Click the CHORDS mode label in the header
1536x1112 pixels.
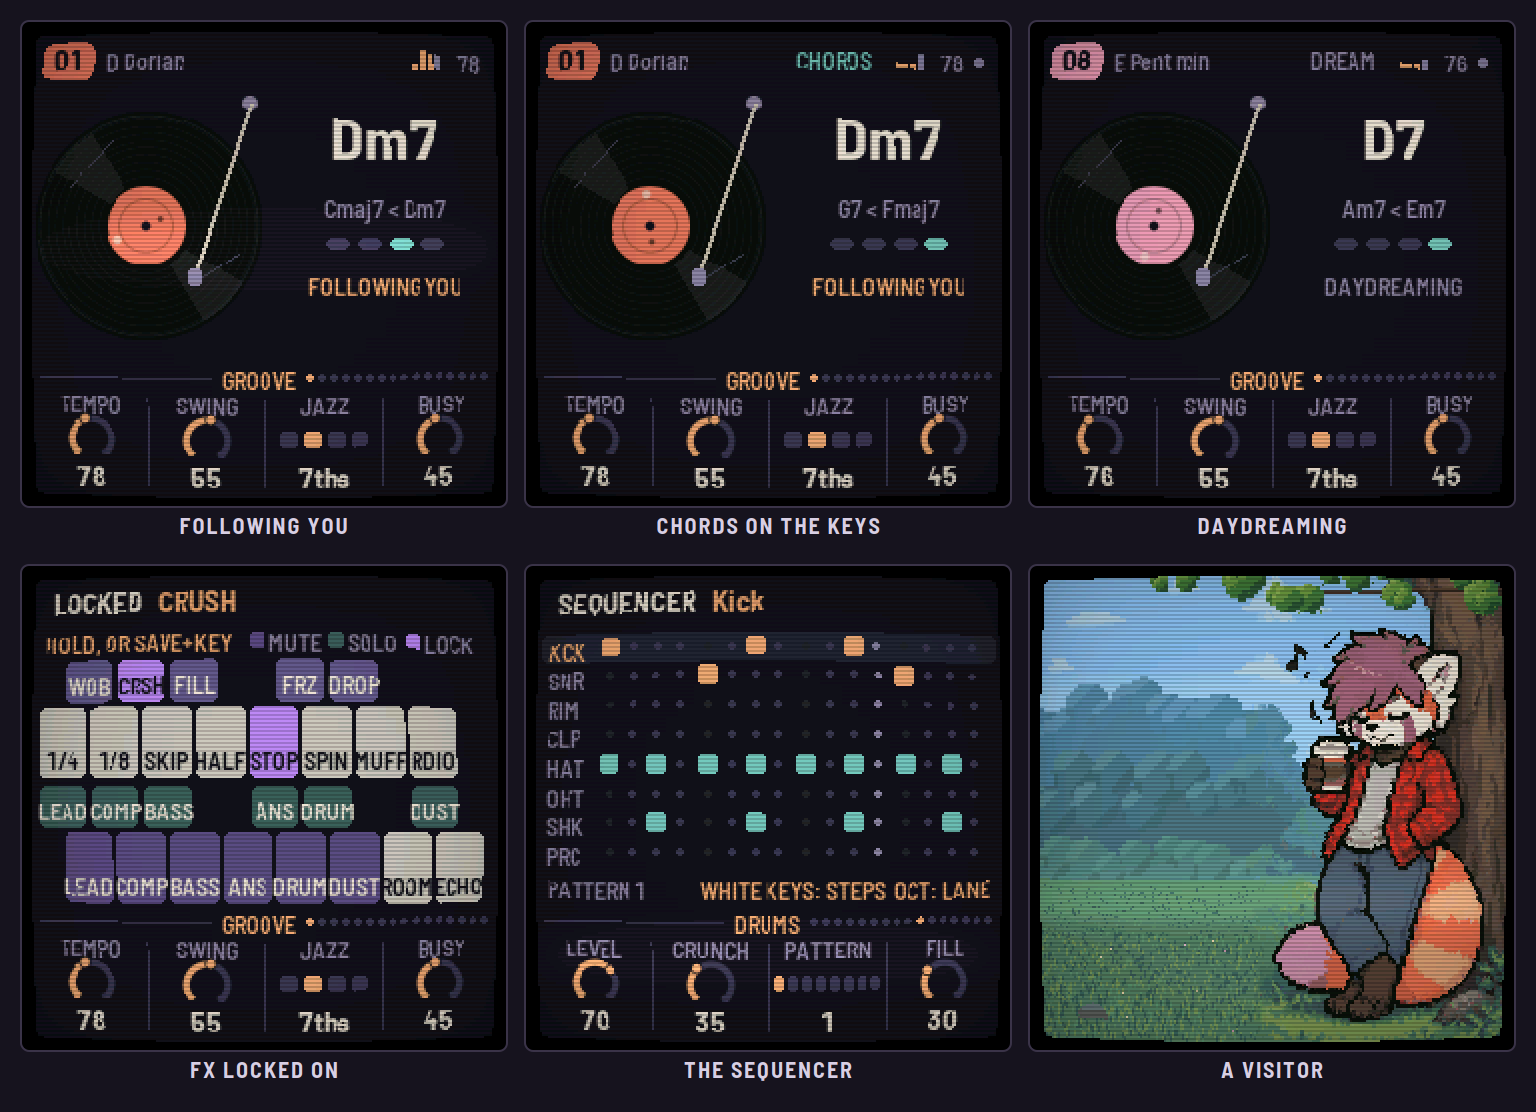click(x=834, y=62)
